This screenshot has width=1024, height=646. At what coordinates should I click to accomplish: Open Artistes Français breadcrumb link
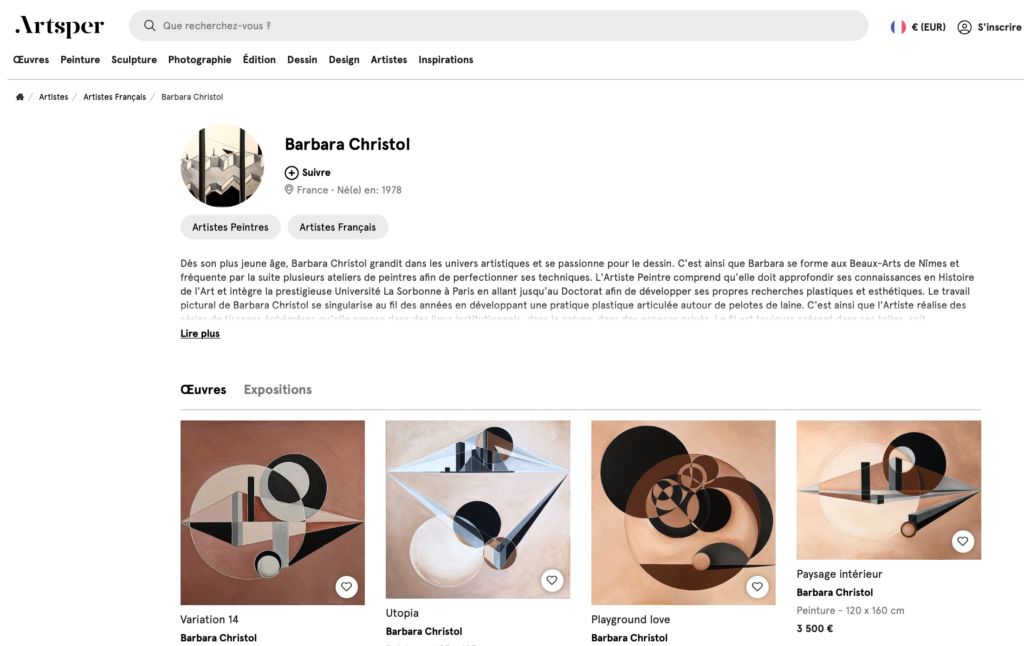tap(114, 97)
